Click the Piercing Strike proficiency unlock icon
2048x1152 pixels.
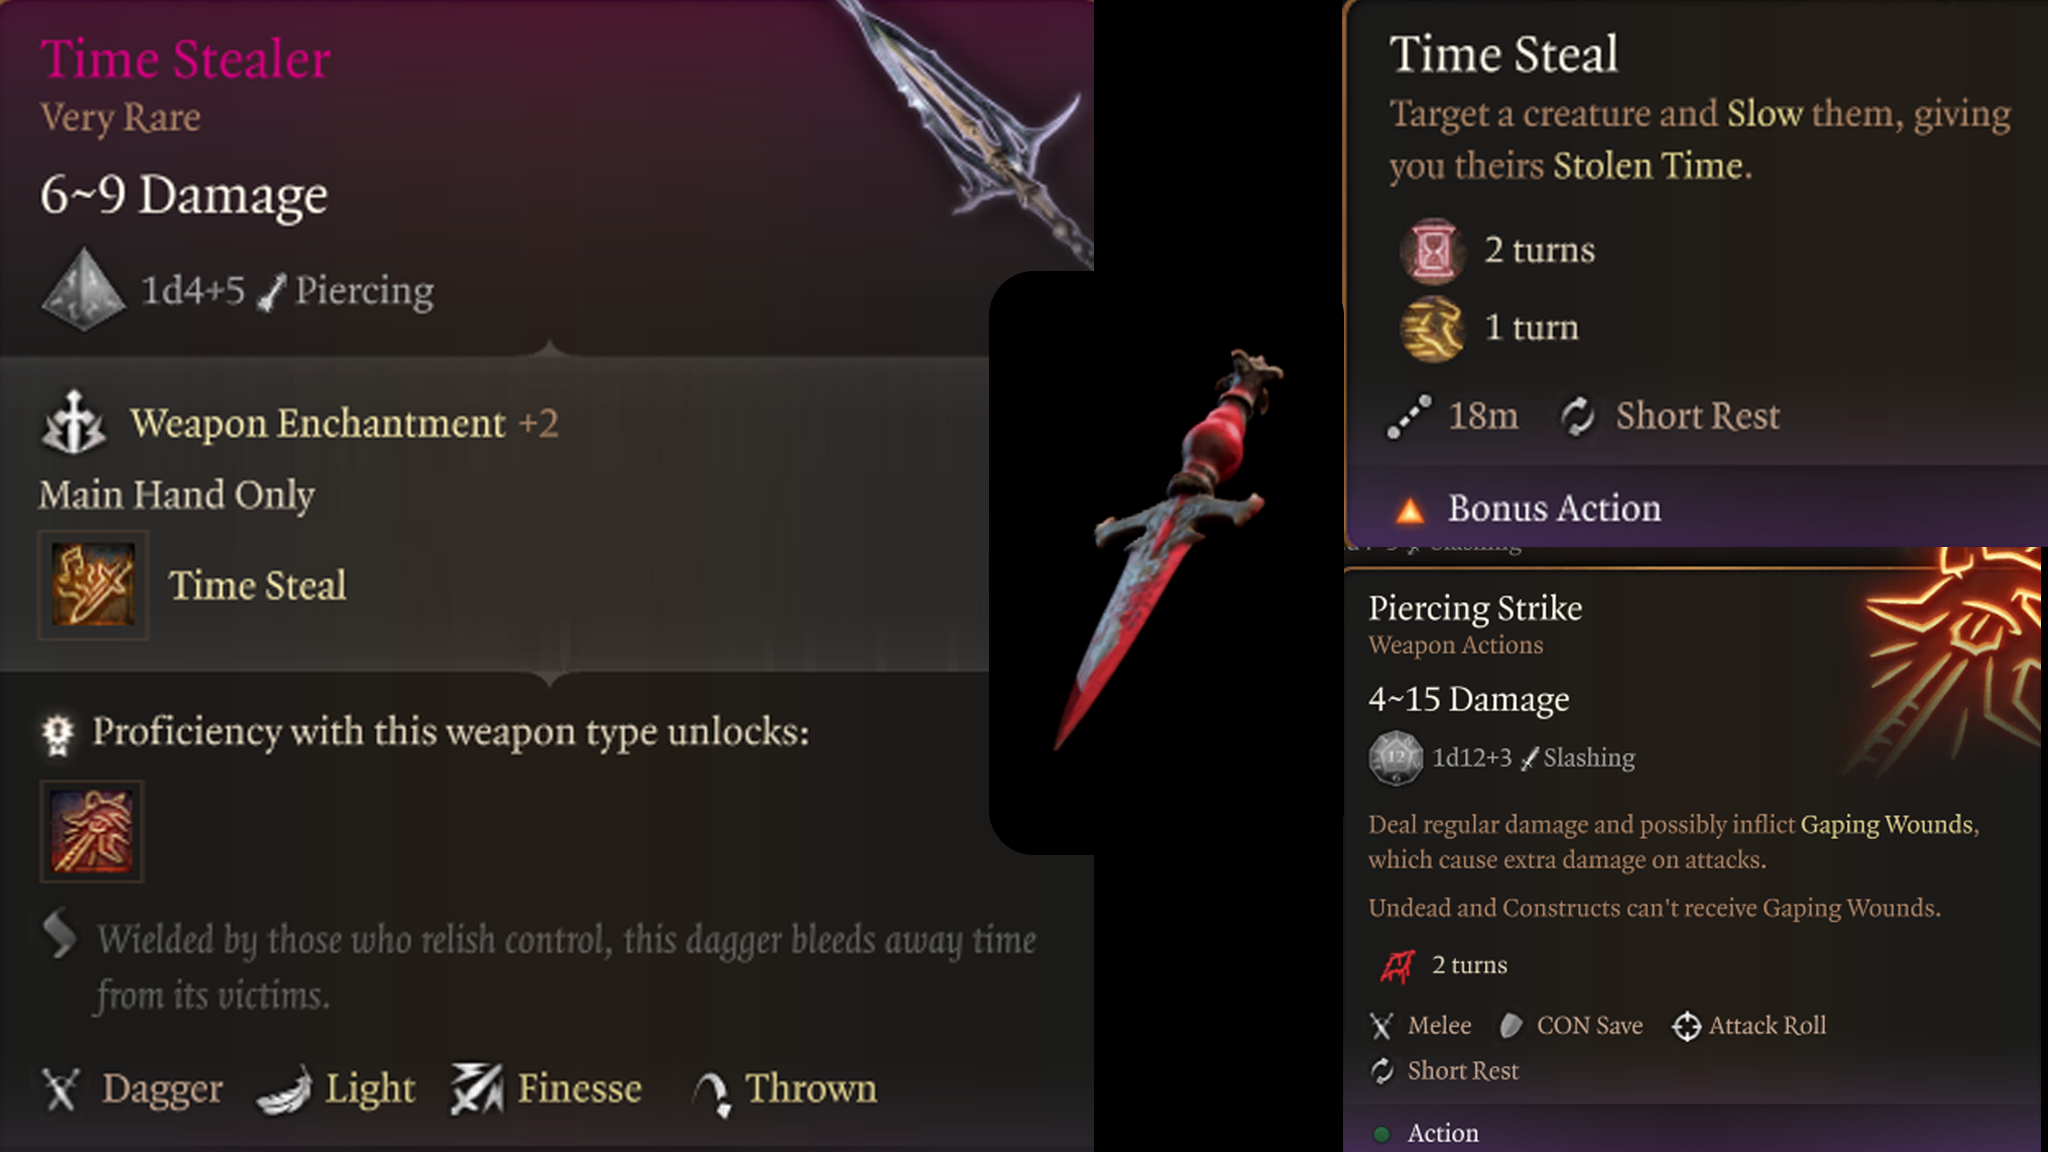pos(91,831)
